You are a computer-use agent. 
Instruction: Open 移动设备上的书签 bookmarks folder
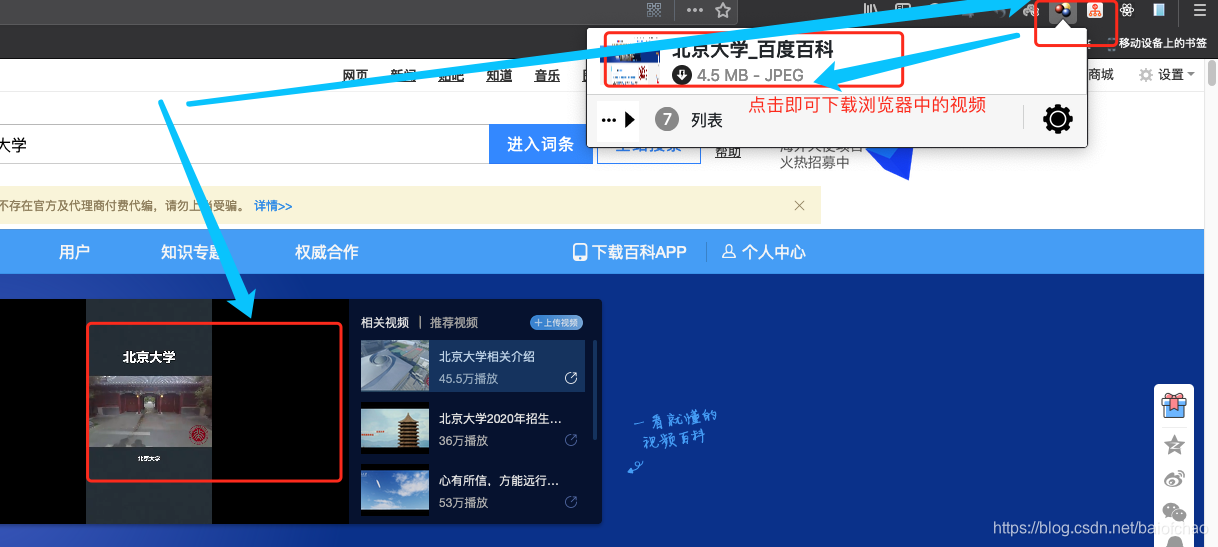click(x=1155, y=43)
